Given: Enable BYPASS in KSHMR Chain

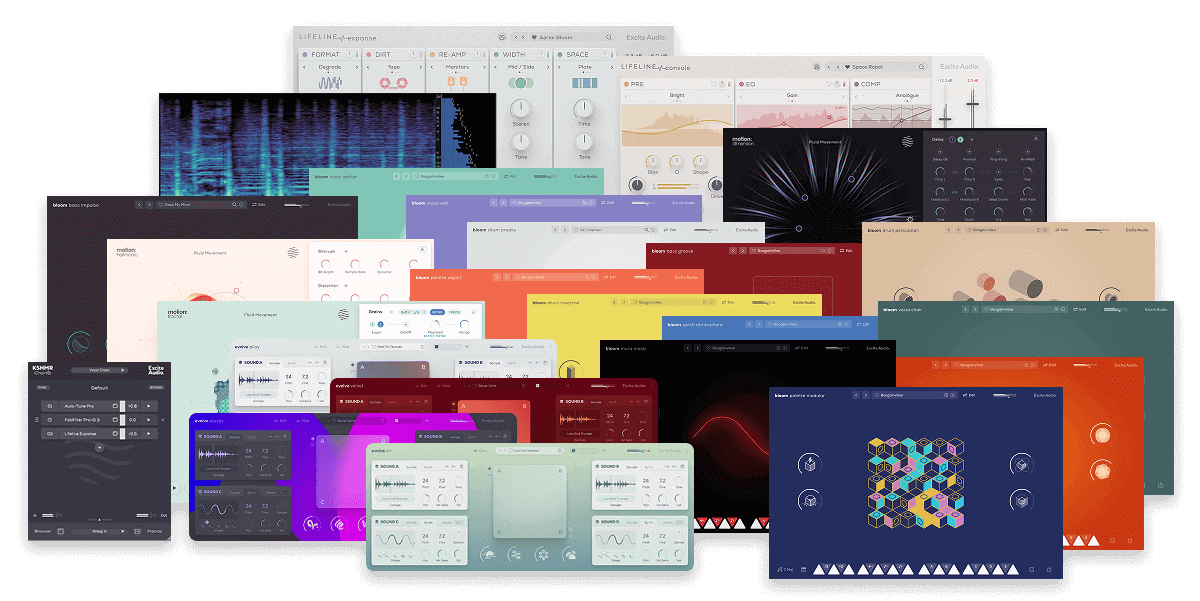Looking at the screenshot, I should (155, 388).
